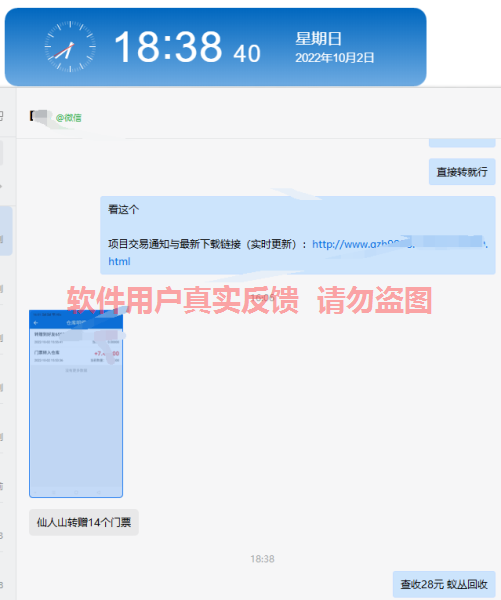Open the phone screenshot image thumbnail

[x=76, y=404]
